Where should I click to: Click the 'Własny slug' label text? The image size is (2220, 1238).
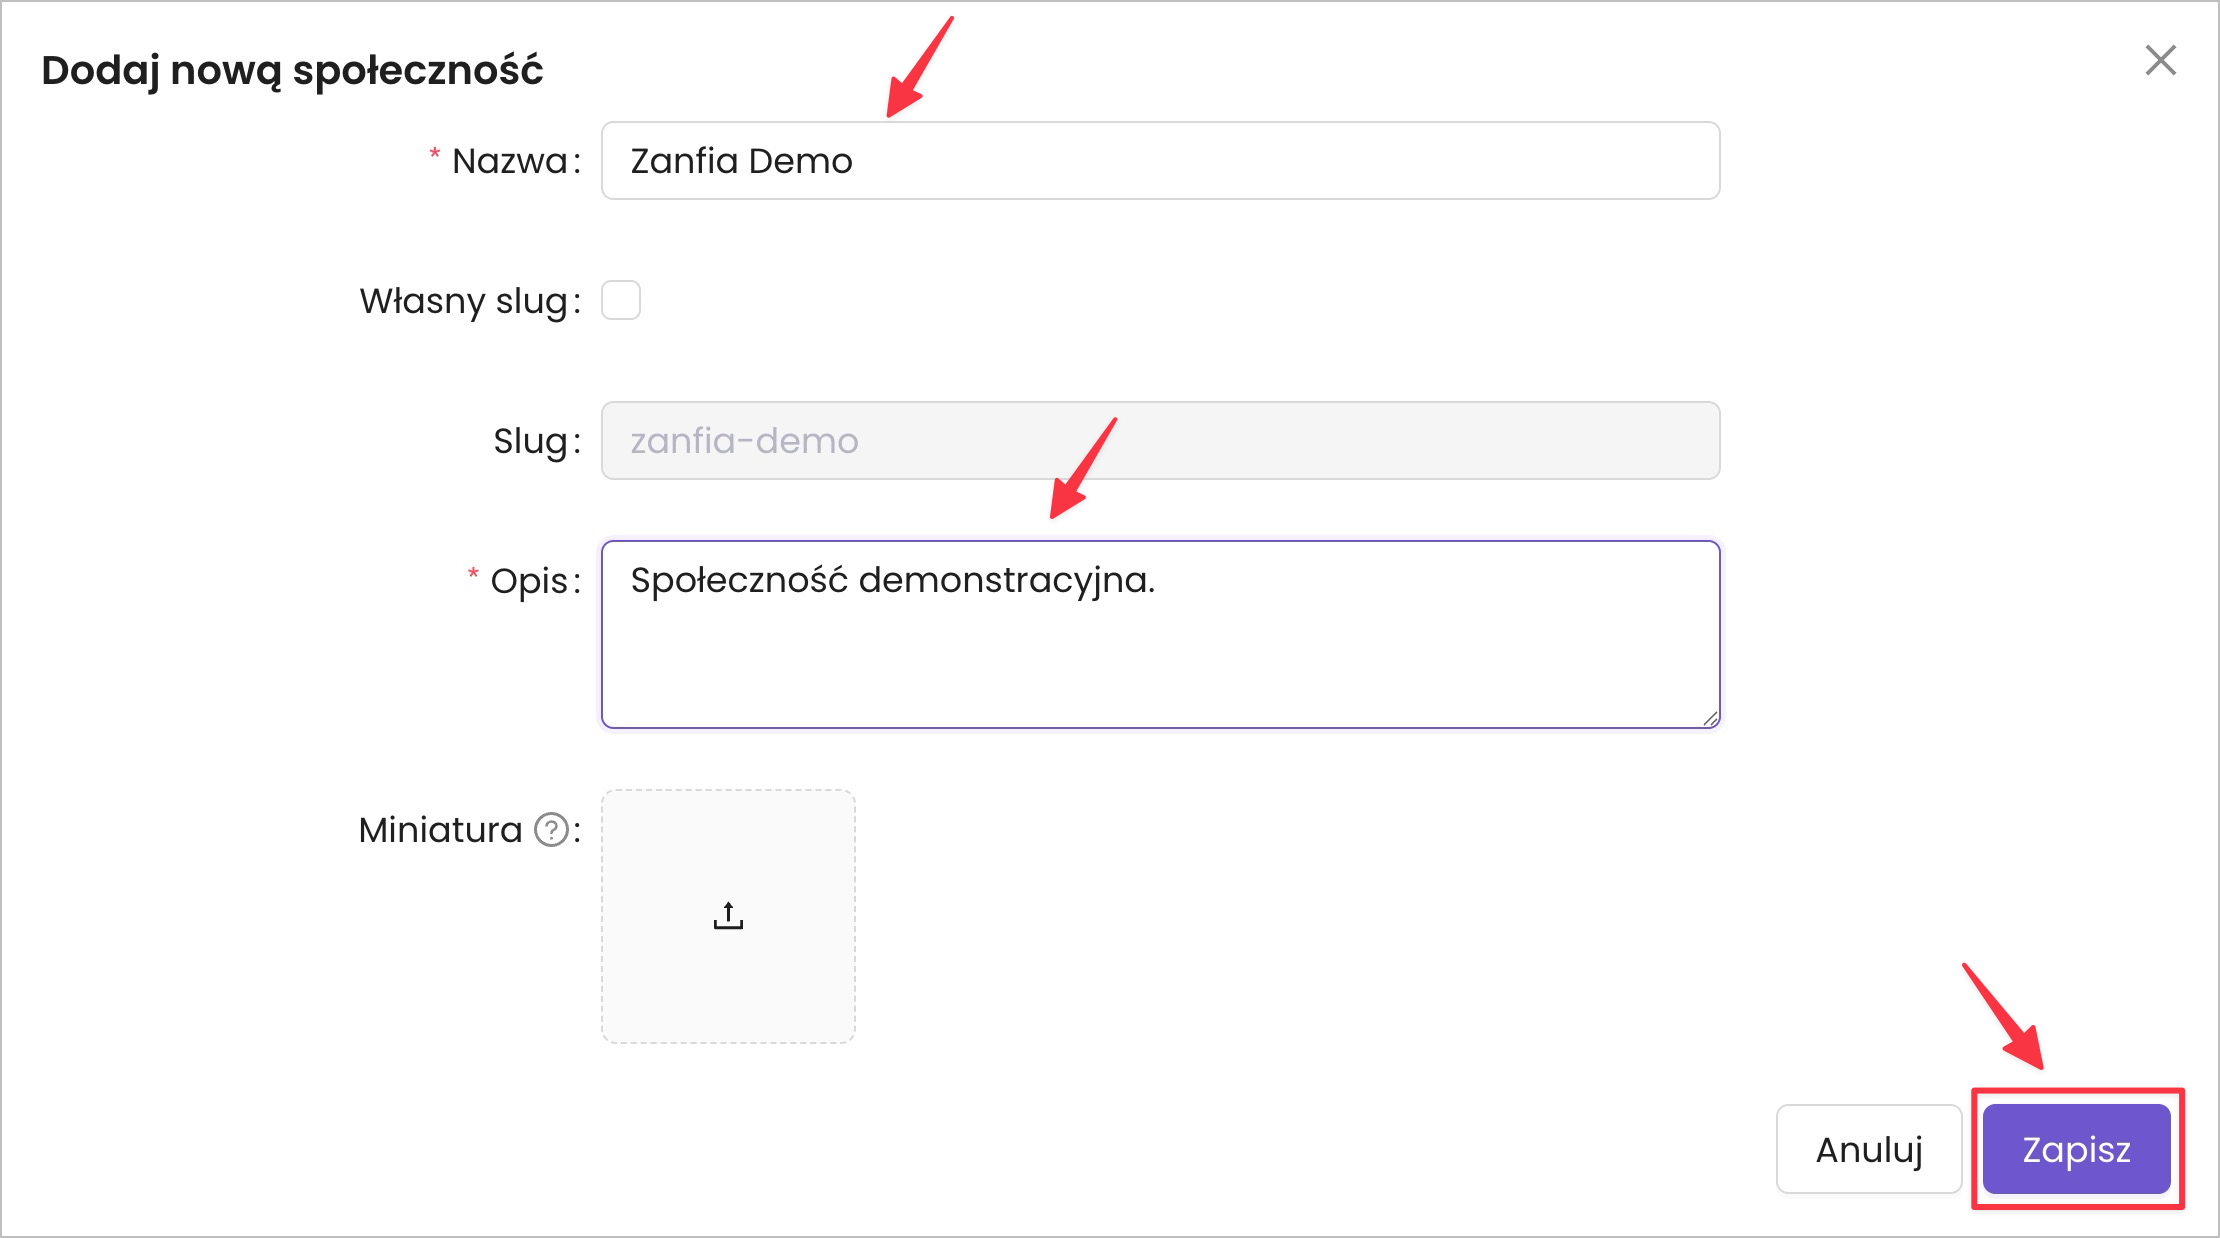[x=465, y=301]
